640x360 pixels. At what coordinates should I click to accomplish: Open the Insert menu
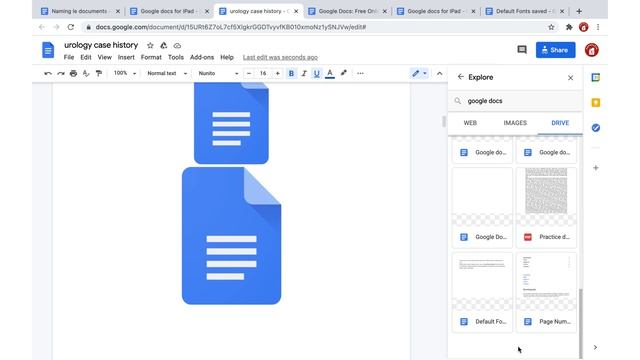pyautogui.click(x=126, y=58)
